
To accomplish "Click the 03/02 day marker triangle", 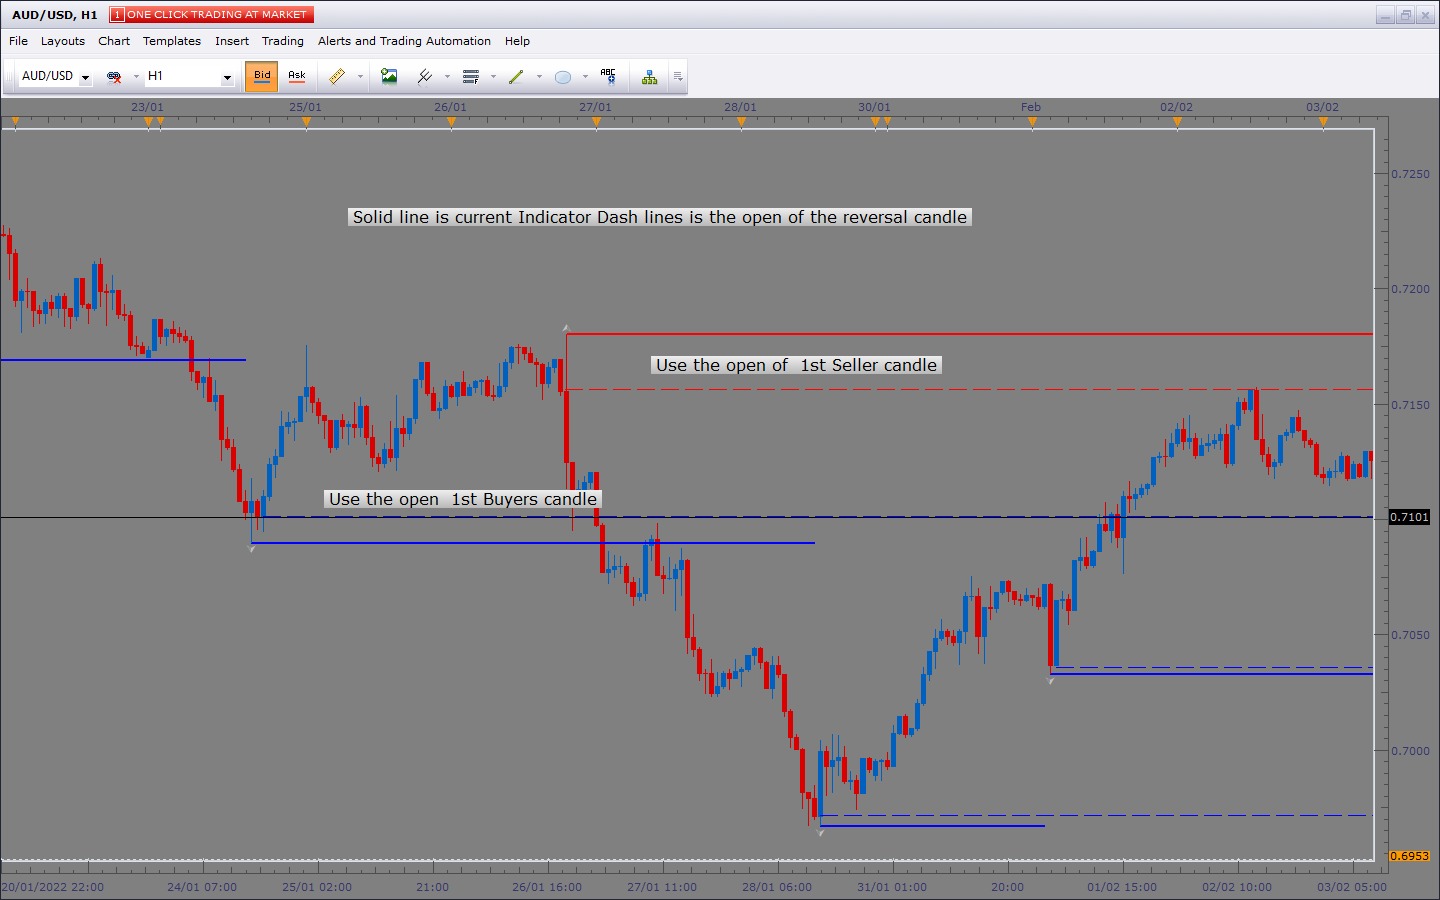I will click(x=1323, y=122).
